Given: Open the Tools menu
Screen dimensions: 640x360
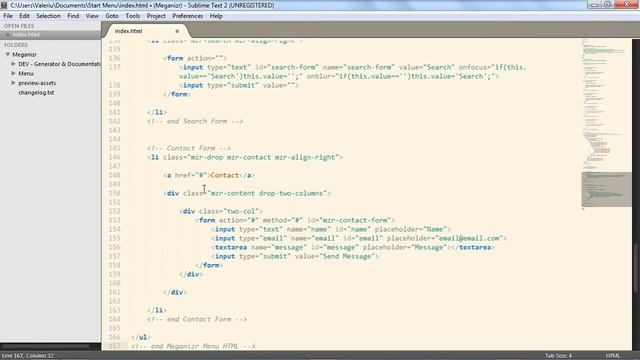Looking at the screenshot, I should (133, 16).
